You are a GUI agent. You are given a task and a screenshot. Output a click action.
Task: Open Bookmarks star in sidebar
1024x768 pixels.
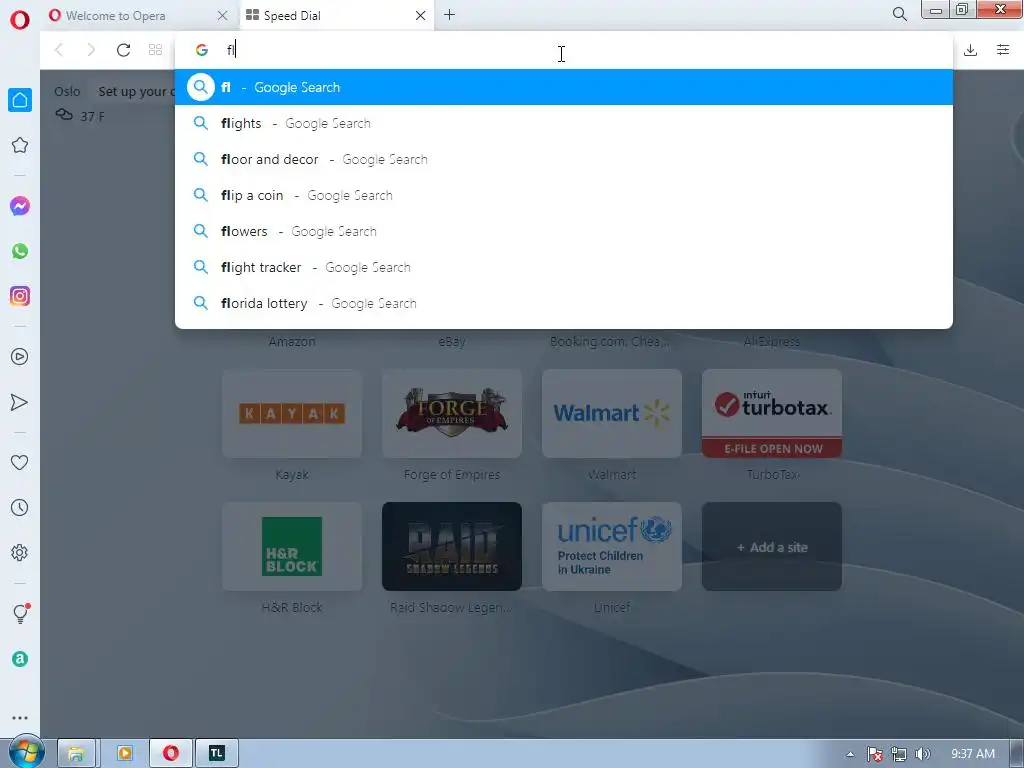(x=20, y=145)
